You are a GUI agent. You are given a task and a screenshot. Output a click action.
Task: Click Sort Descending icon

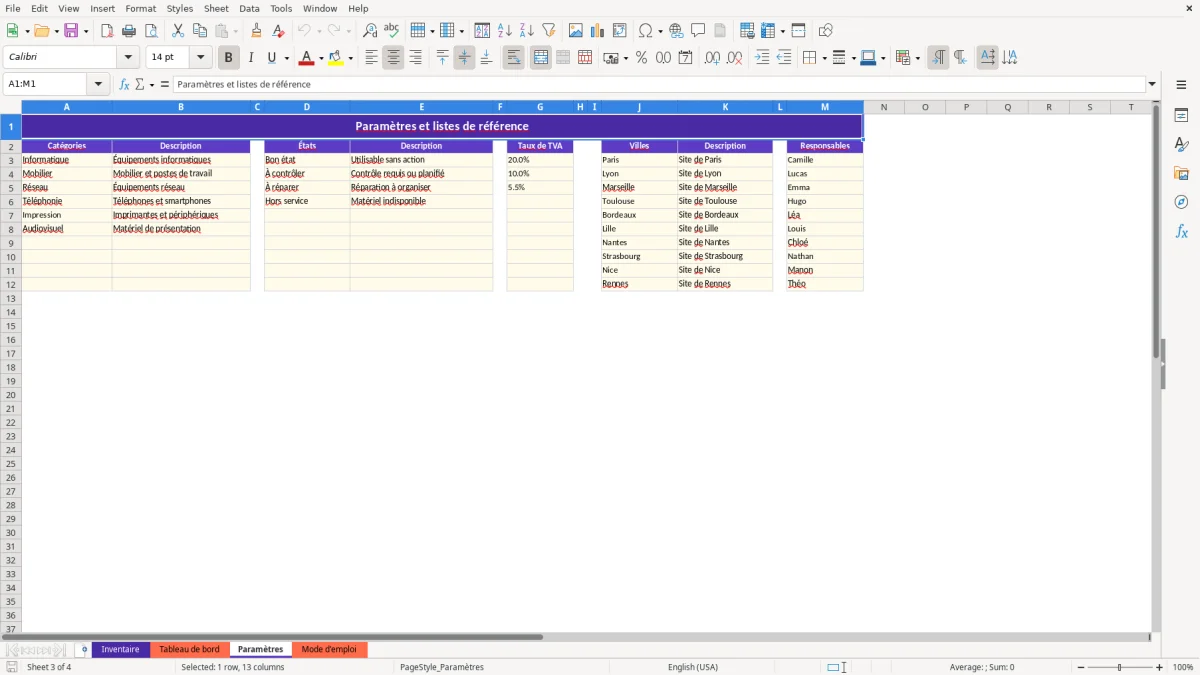tap(527, 31)
